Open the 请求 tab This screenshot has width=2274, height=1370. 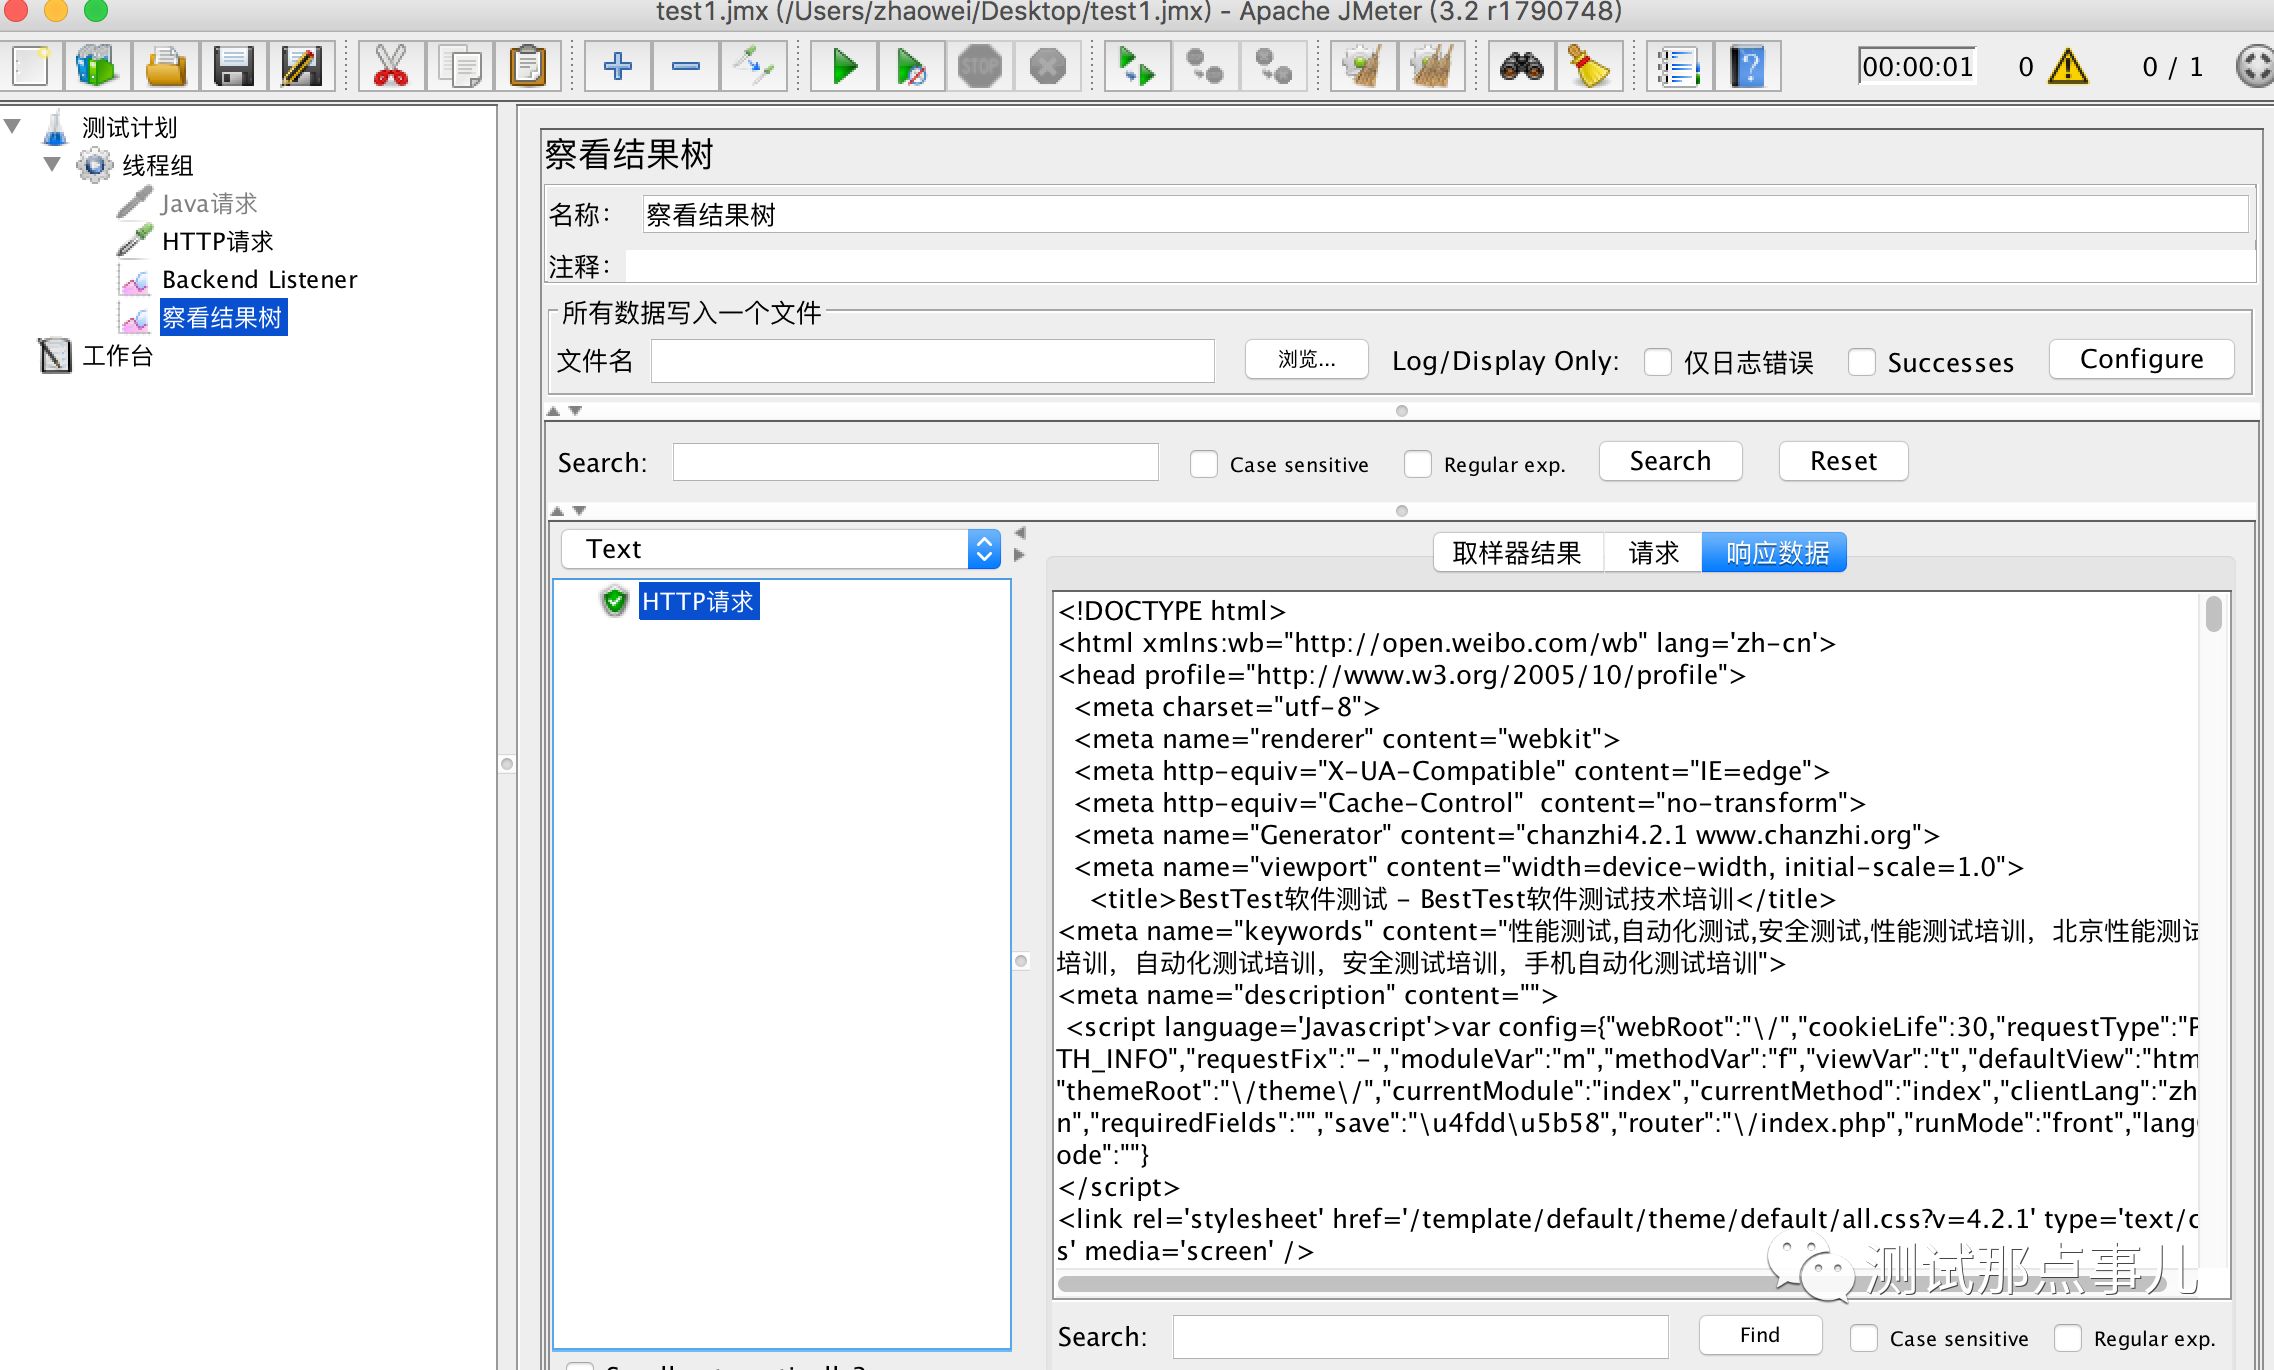[x=1652, y=553]
